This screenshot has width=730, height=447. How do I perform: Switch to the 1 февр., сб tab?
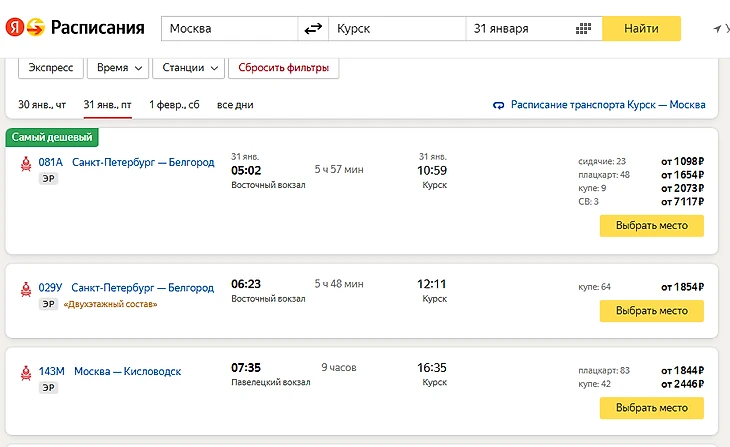coord(174,104)
